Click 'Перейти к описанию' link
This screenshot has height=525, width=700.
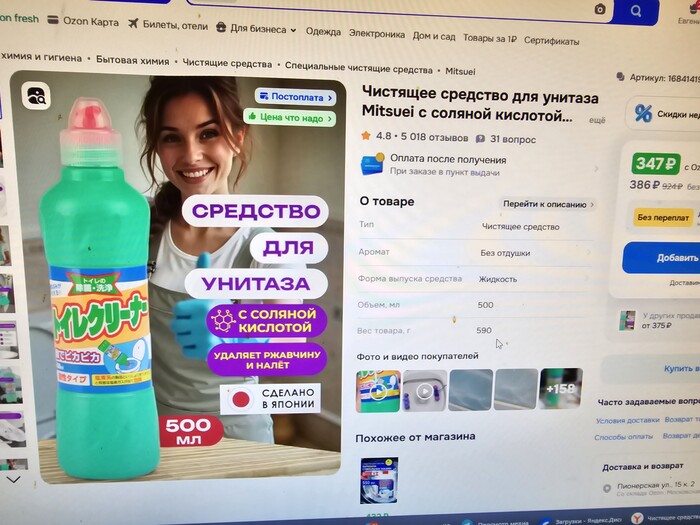tap(548, 204)
